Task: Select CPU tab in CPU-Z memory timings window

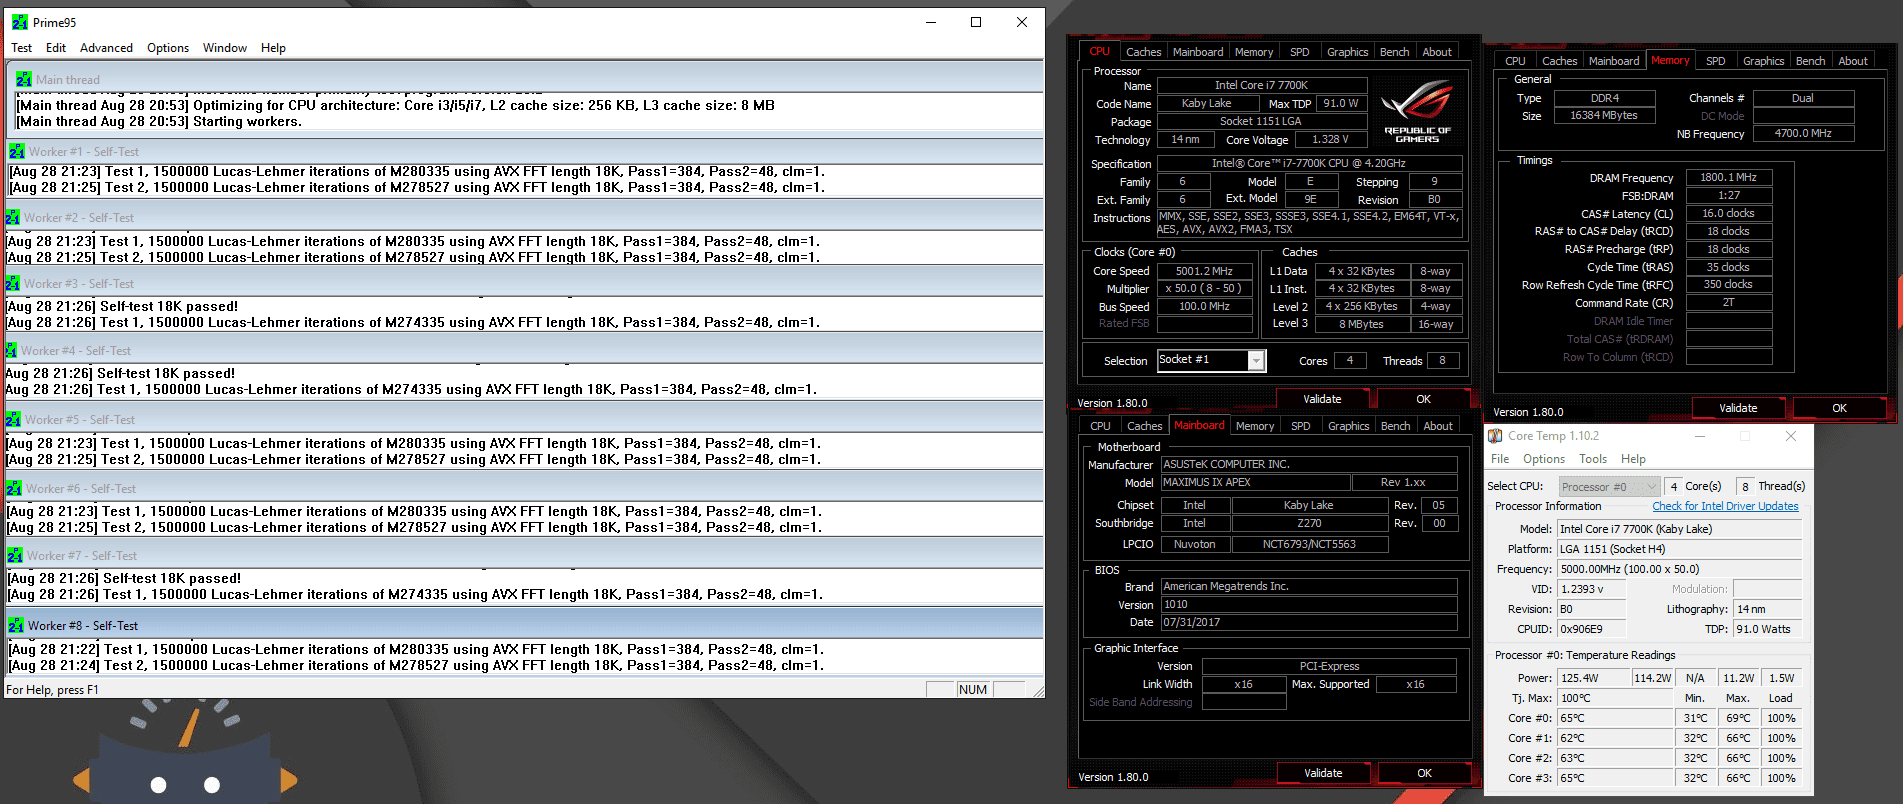Action: pos(1515,61)
